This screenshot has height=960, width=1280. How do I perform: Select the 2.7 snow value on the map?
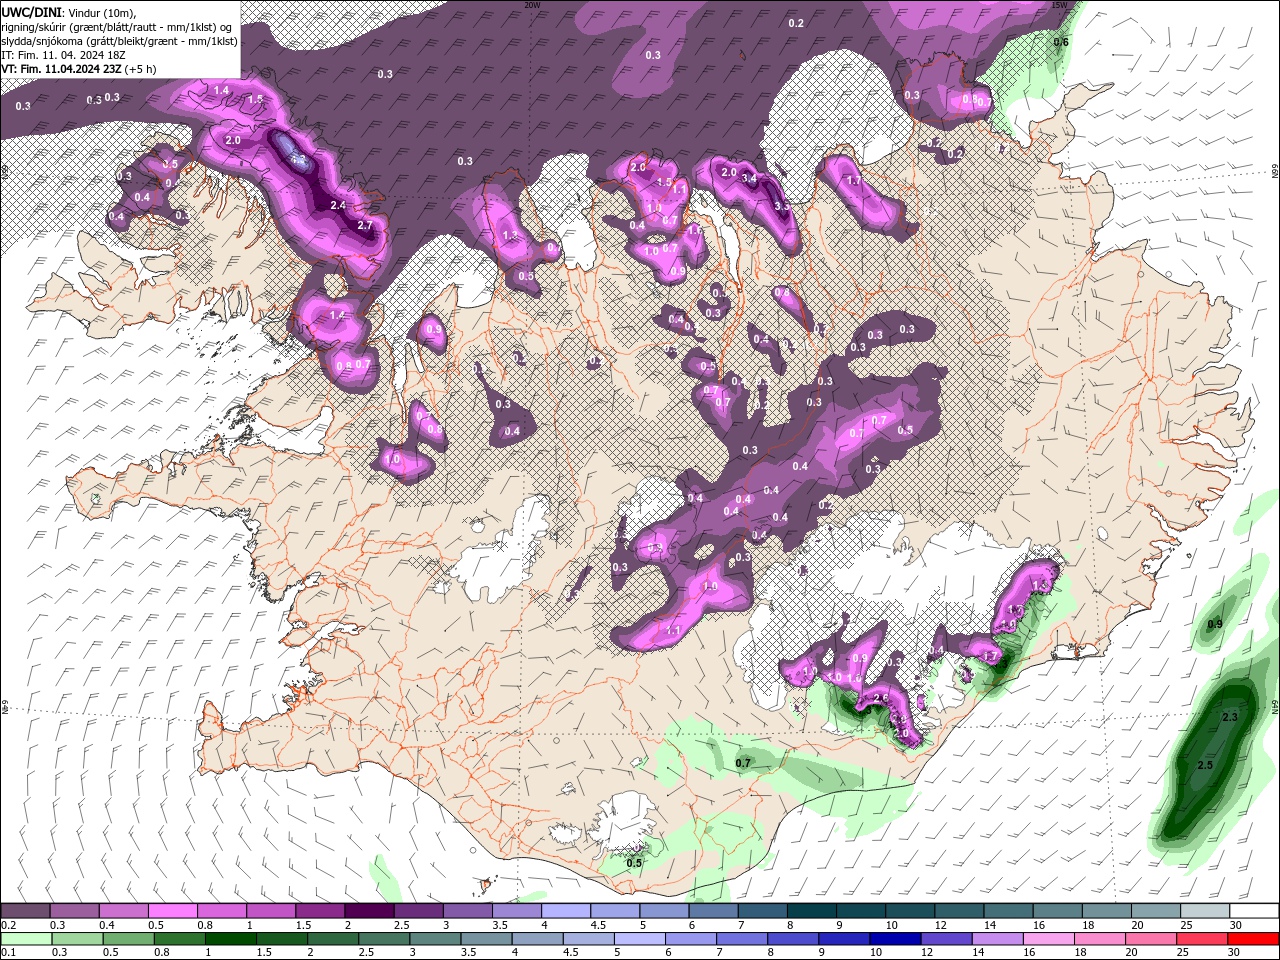(365, 225)
